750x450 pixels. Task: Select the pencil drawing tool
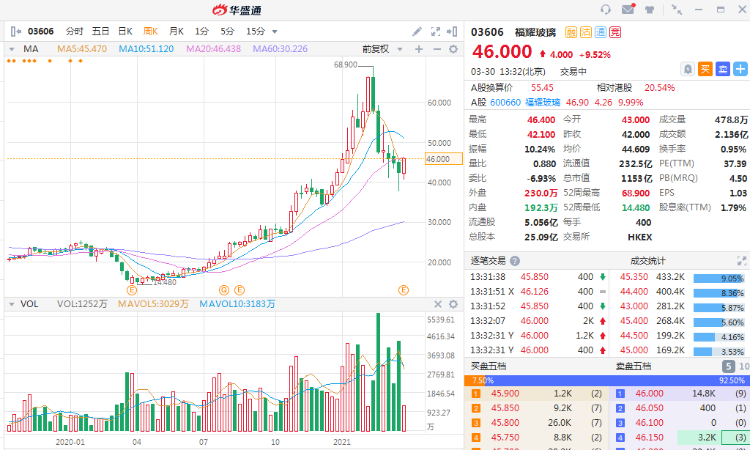click(x=417, y=32)
